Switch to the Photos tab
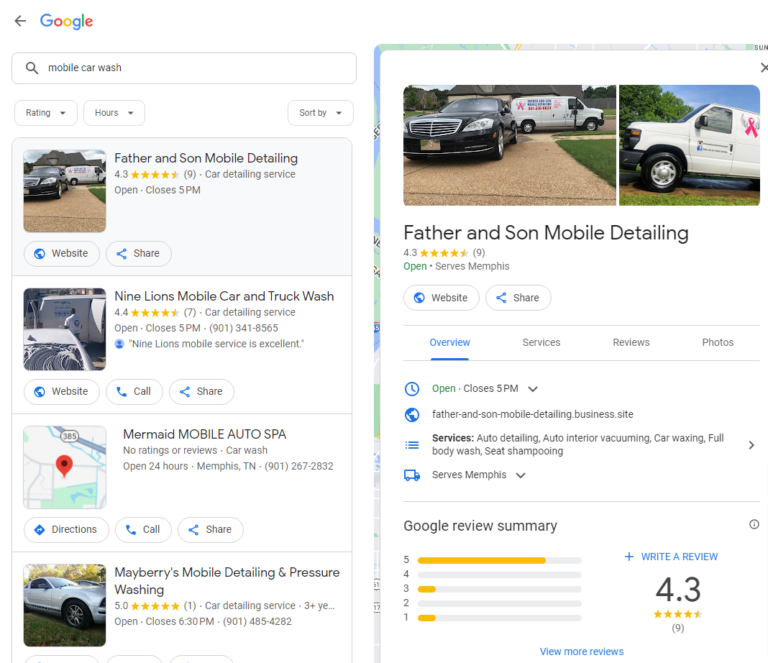768x663 pixels. pos(718,342)
